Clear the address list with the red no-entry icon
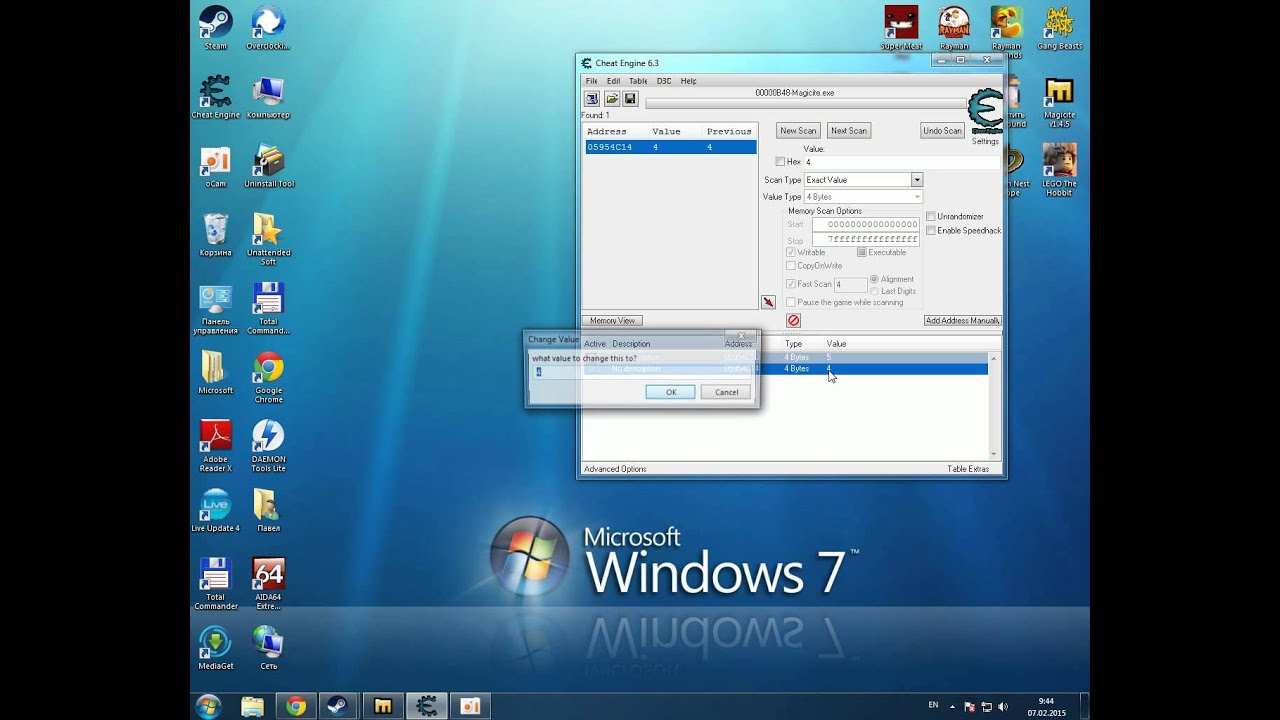This screenshot has height=720, width=1280. click(x=793, y=320)
